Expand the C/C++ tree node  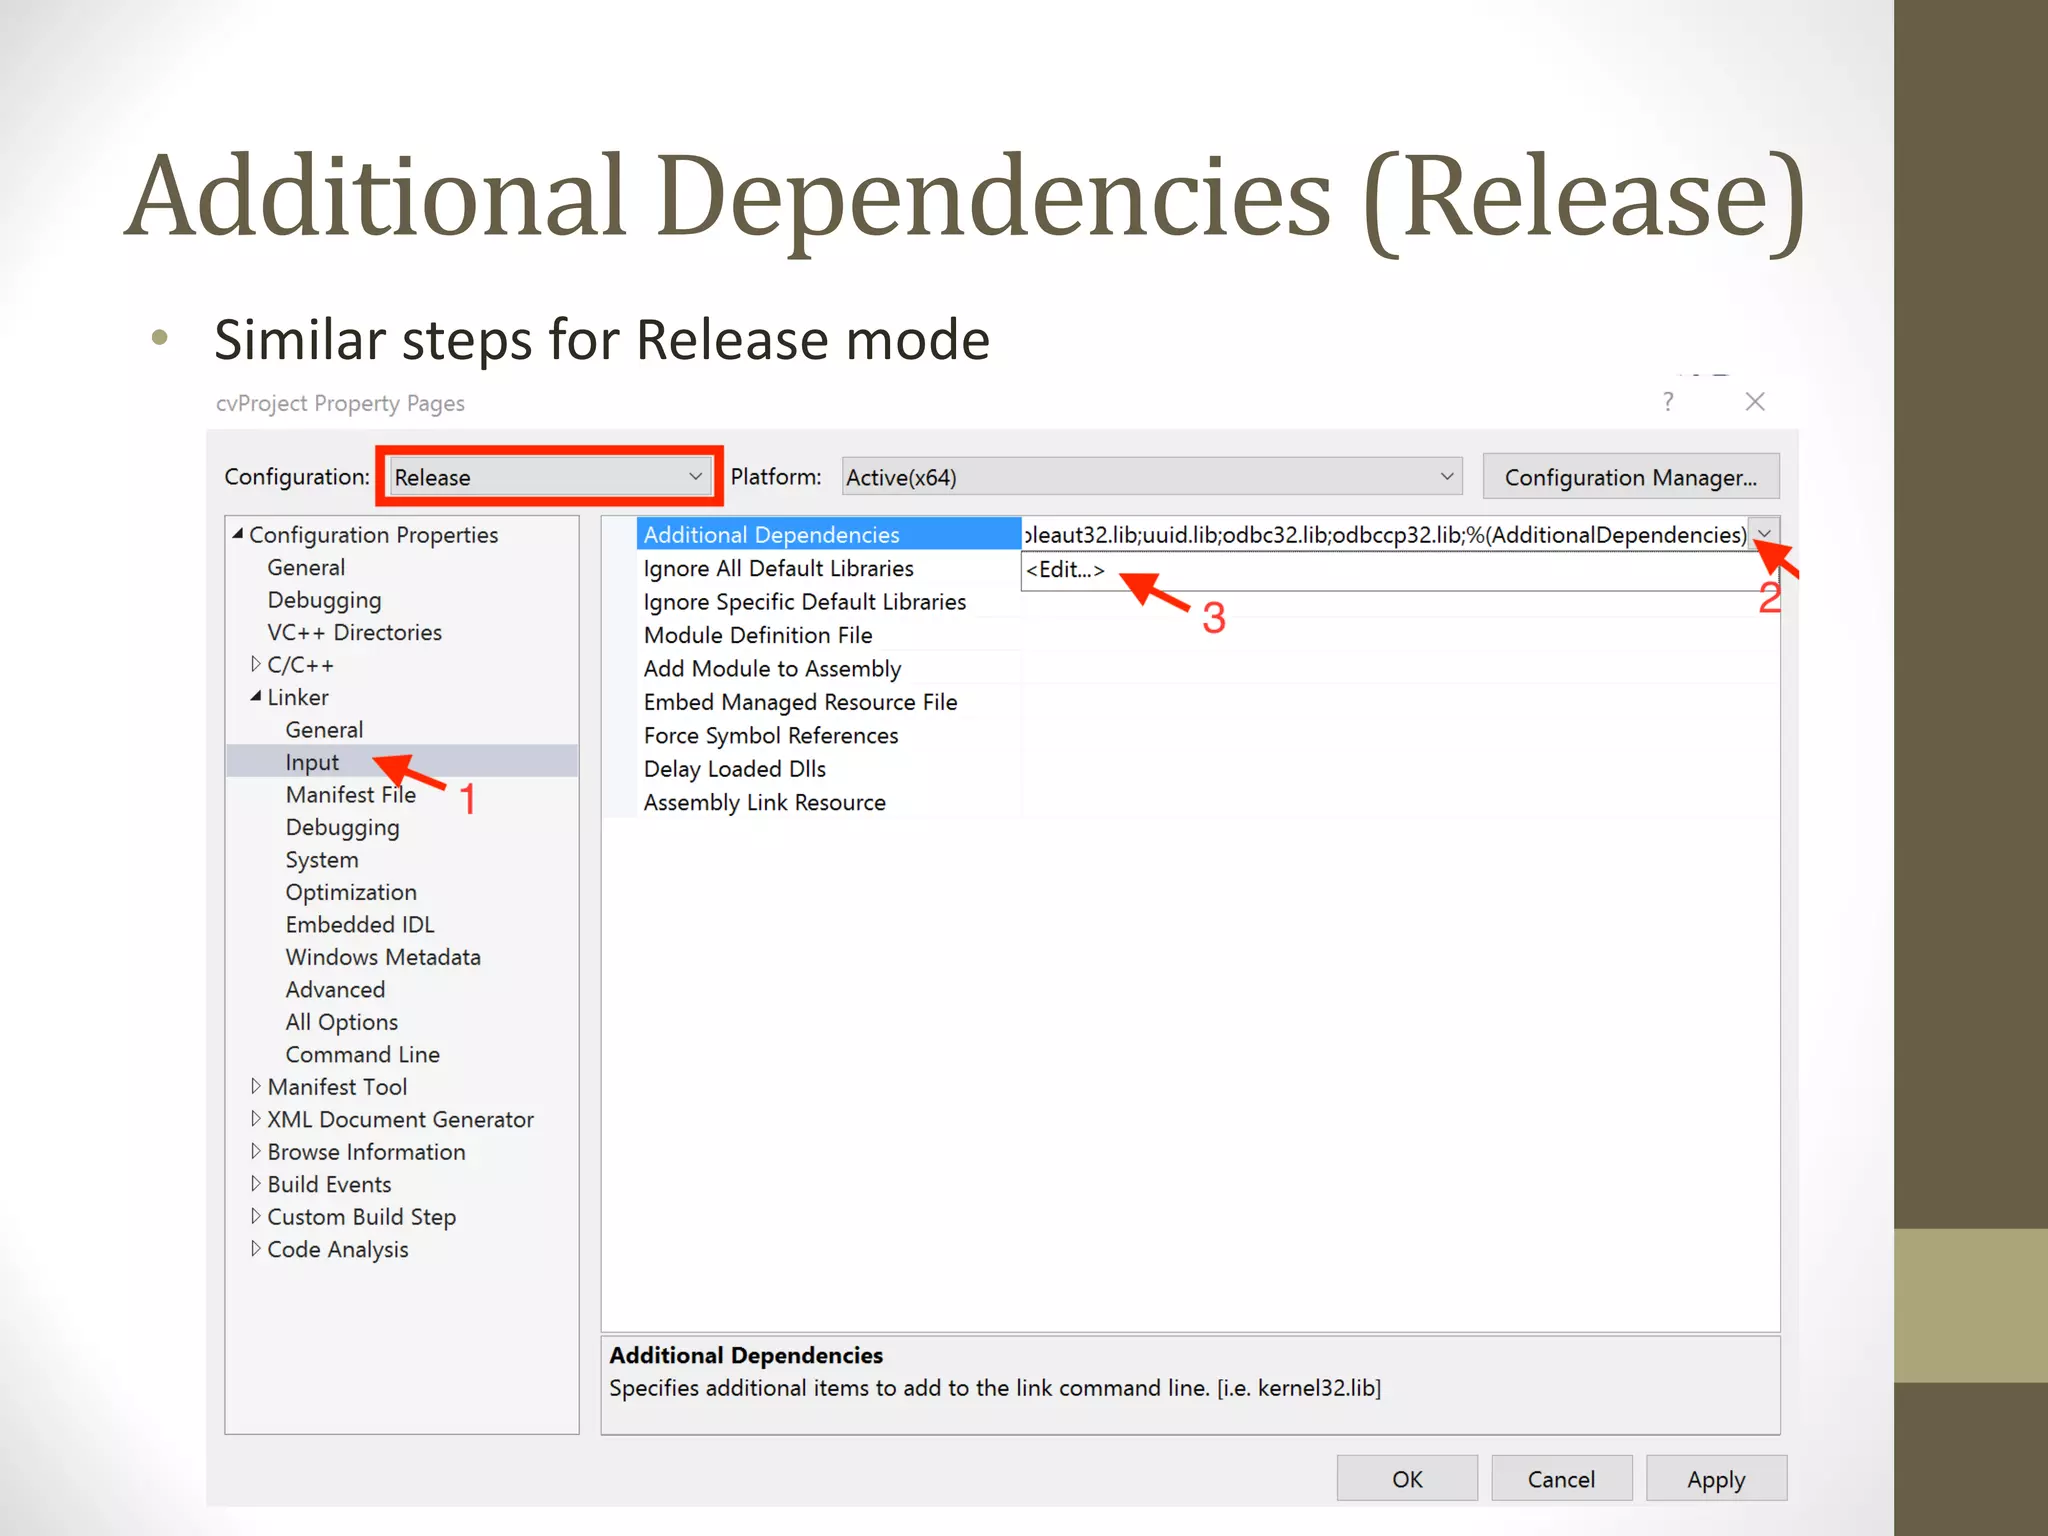(x=256, y=664)
